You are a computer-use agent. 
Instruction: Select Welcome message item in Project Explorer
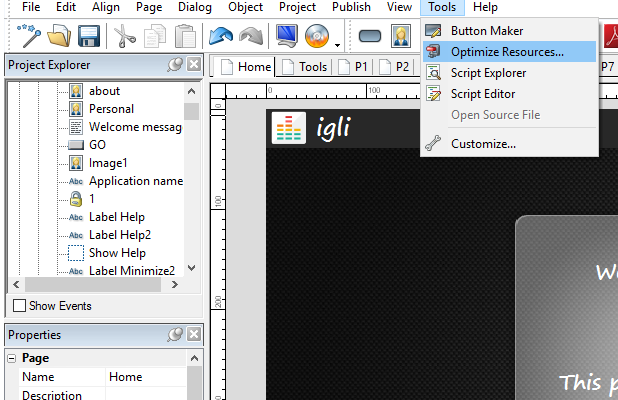pyautogui.click(x=135, y=127)
